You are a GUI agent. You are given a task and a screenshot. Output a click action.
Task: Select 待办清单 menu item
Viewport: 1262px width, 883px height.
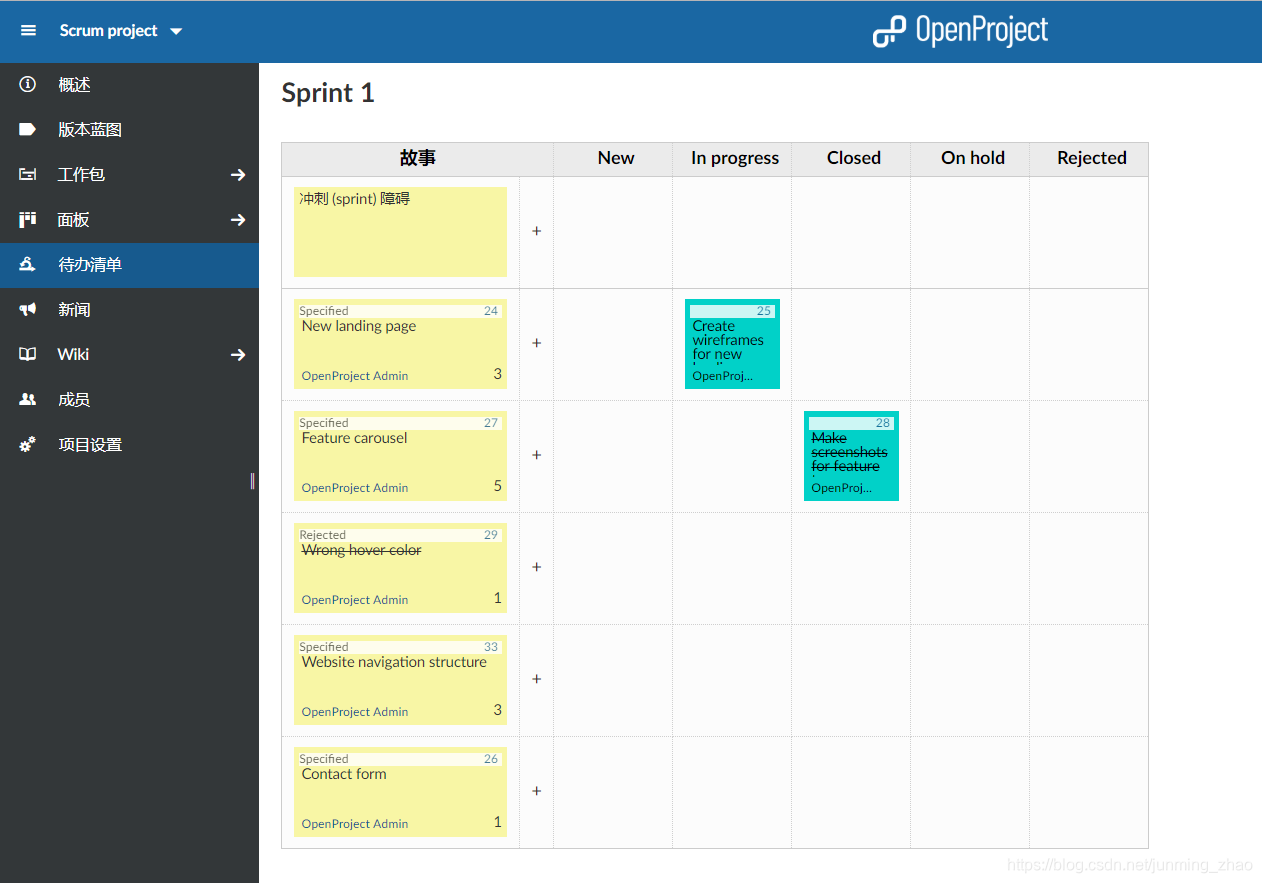pyautogui.click(x=129, y=265)
